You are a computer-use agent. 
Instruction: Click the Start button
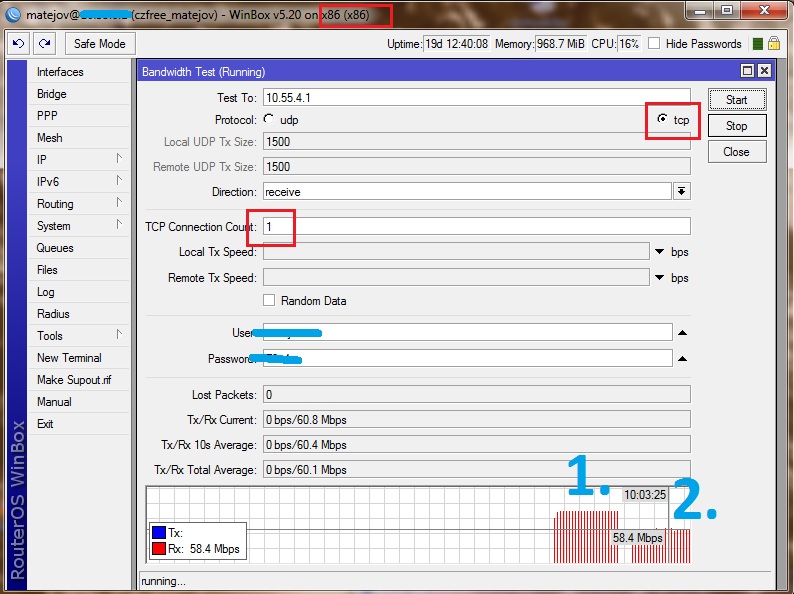[x=737, y=100]
